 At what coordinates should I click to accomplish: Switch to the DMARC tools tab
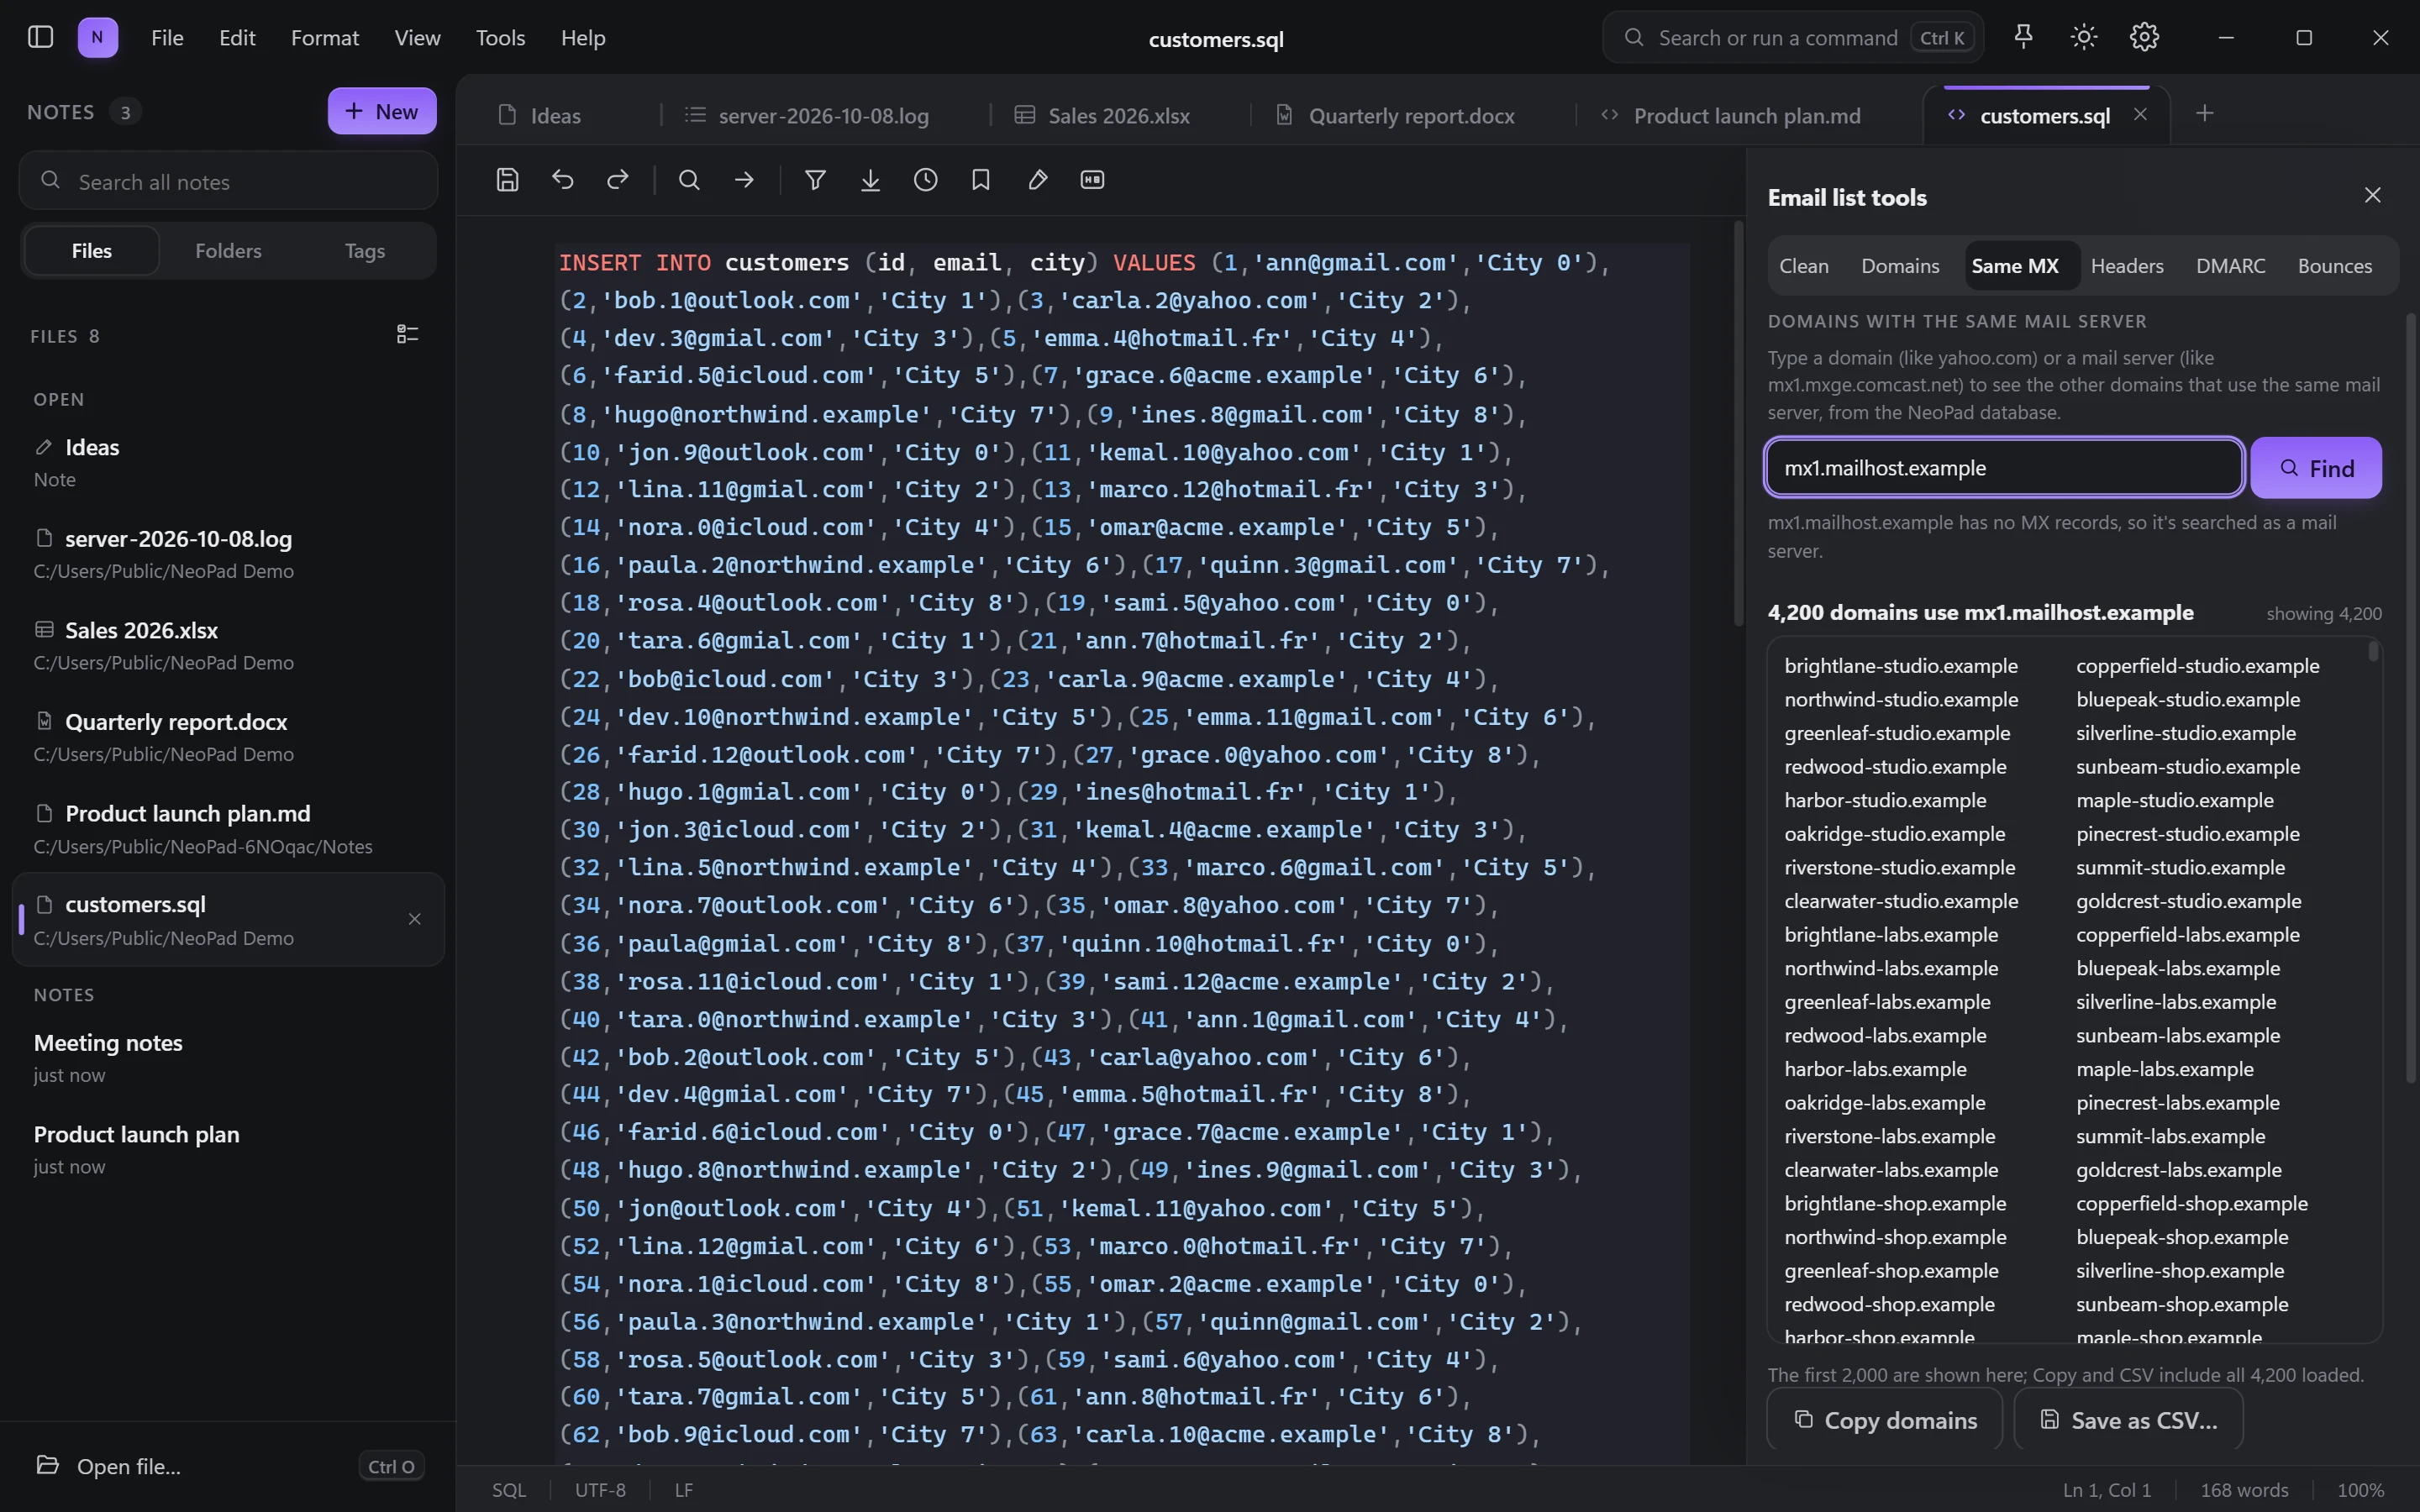pos(2230,266)
